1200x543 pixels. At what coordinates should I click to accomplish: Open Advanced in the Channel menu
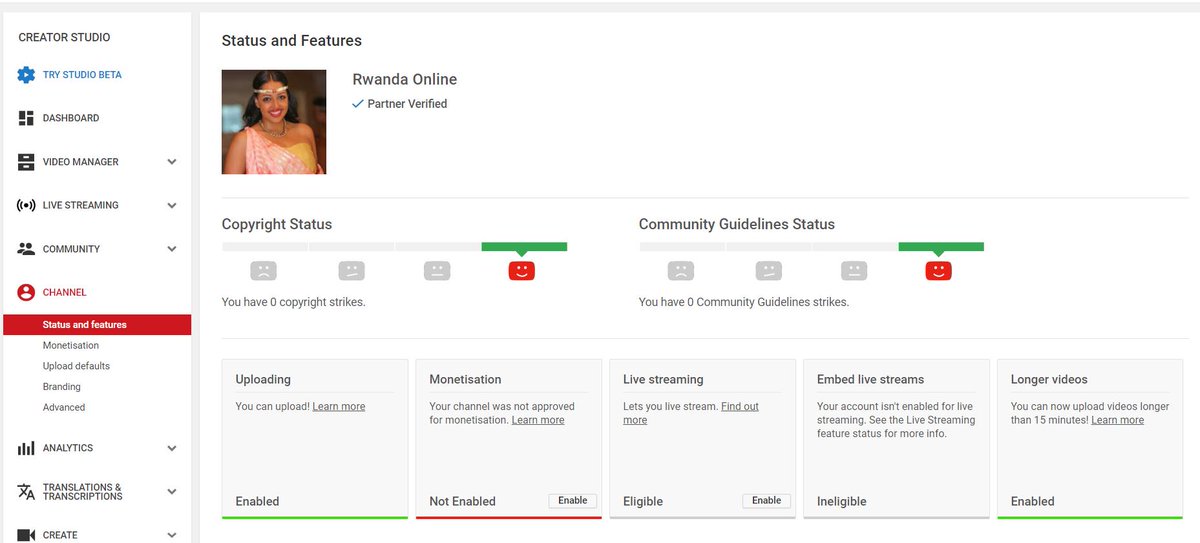64,407
